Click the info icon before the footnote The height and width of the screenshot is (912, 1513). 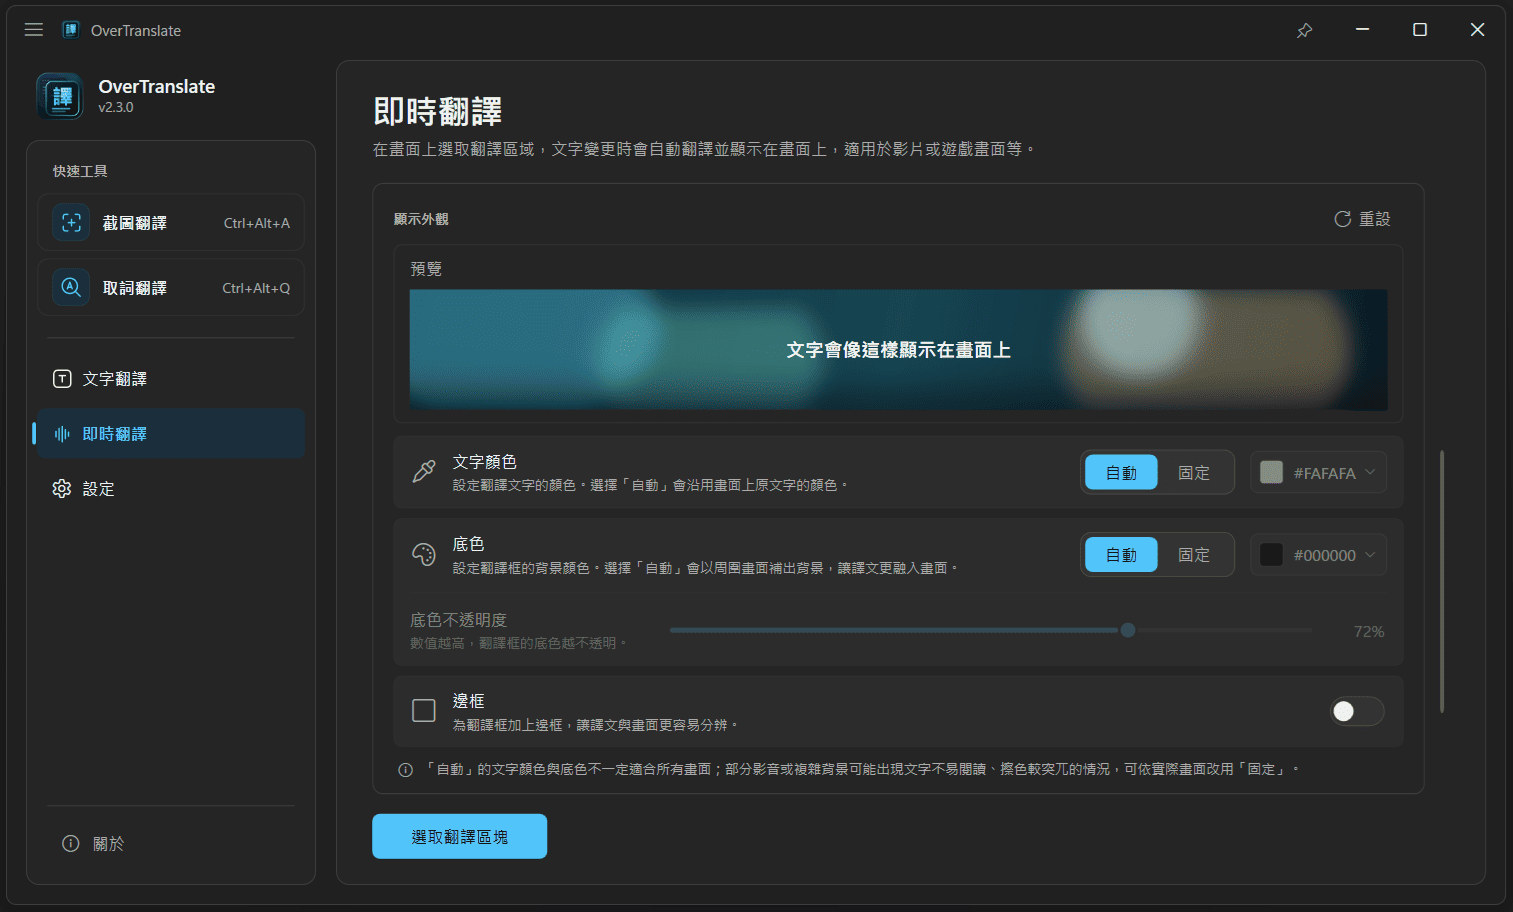point(405,770)
